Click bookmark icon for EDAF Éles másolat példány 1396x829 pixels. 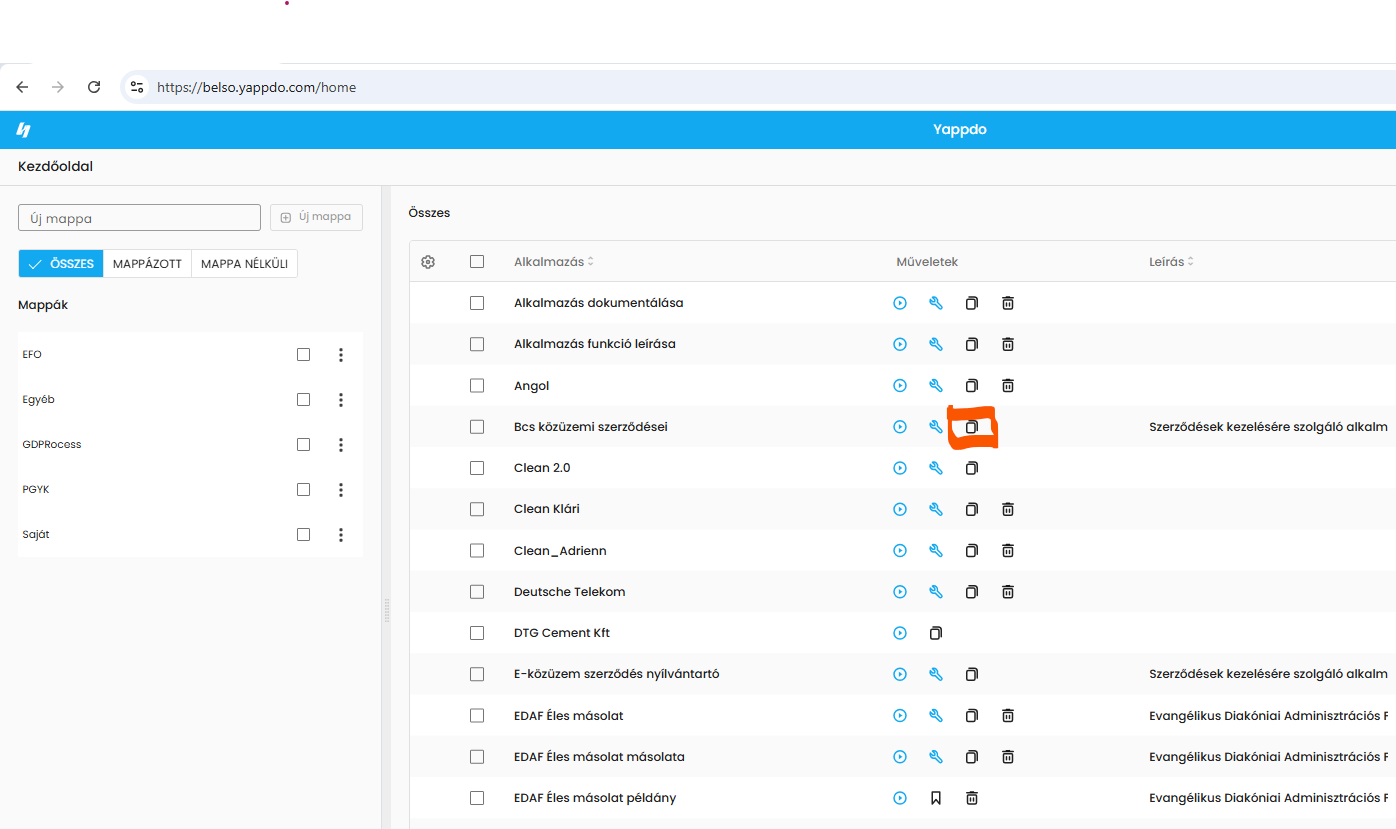pos(936,798)
